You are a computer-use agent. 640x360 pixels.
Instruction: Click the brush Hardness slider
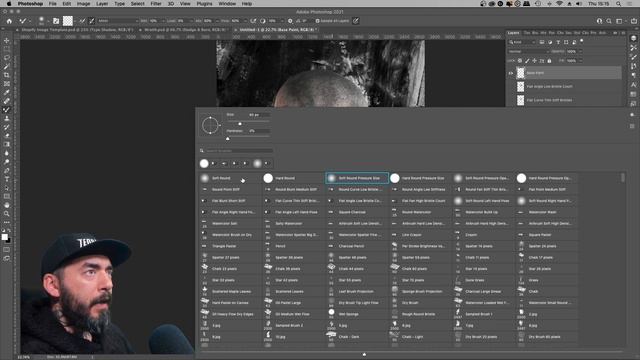pos(248,139)
